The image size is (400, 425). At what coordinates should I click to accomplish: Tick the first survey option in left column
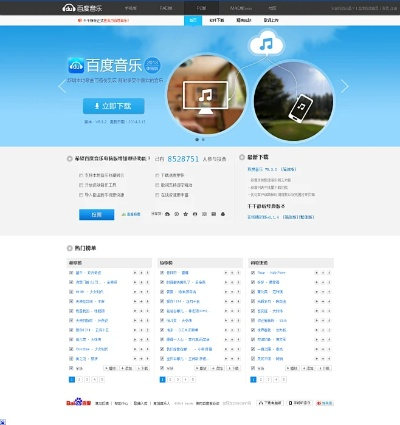tap(81, 175)
